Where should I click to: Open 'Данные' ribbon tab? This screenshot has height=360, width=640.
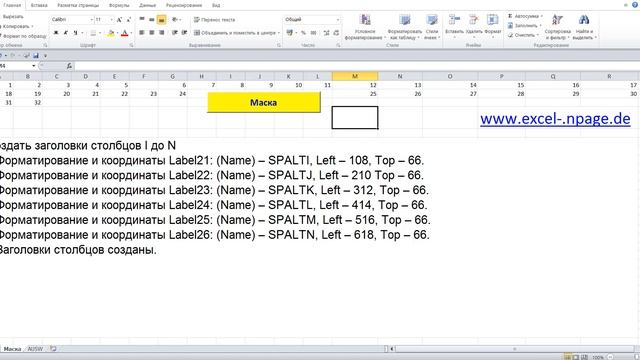click(x=147, y=5)
